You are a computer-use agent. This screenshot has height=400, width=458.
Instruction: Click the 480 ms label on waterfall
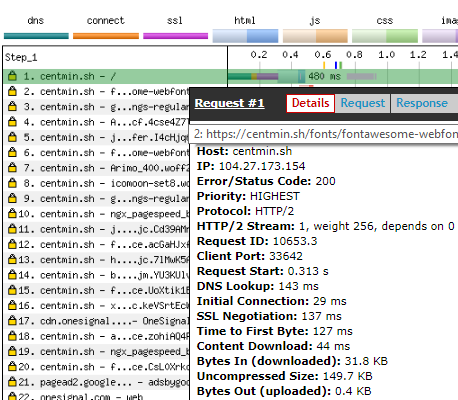point(324,77)
